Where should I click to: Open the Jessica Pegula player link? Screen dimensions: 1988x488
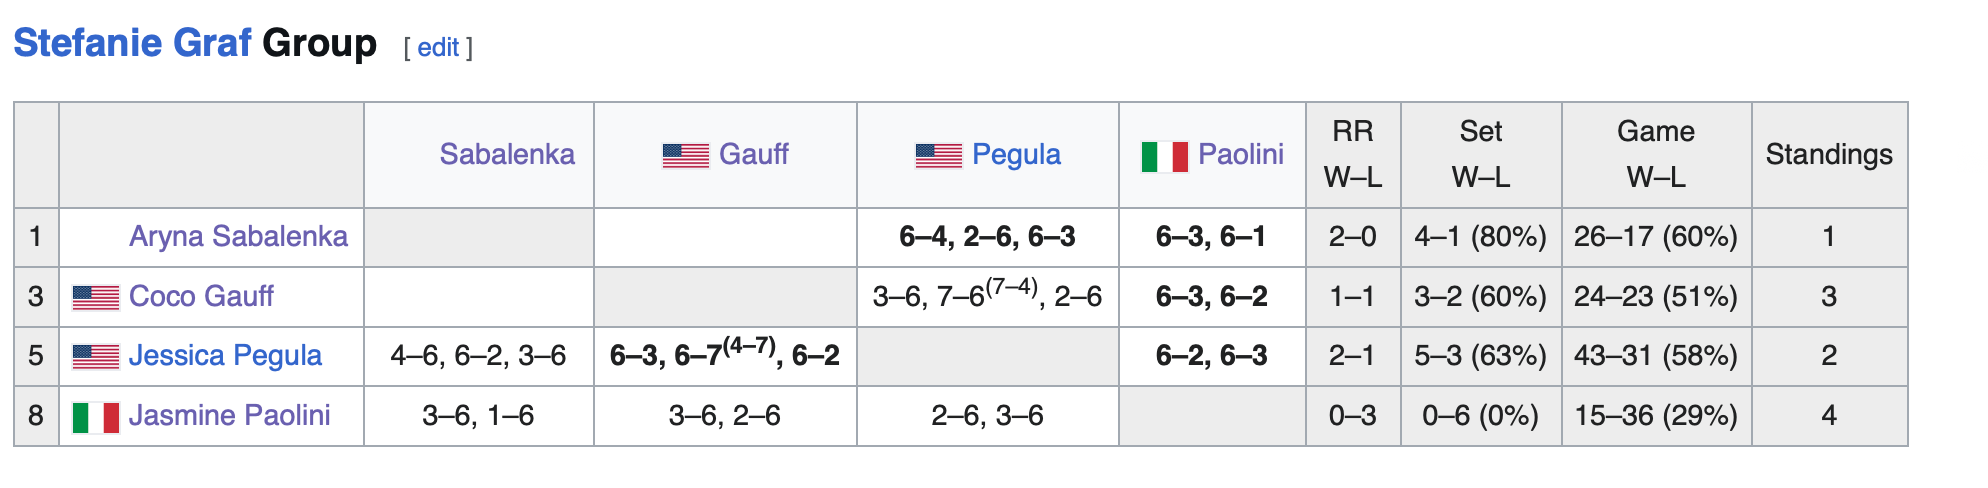coord(225,355)
